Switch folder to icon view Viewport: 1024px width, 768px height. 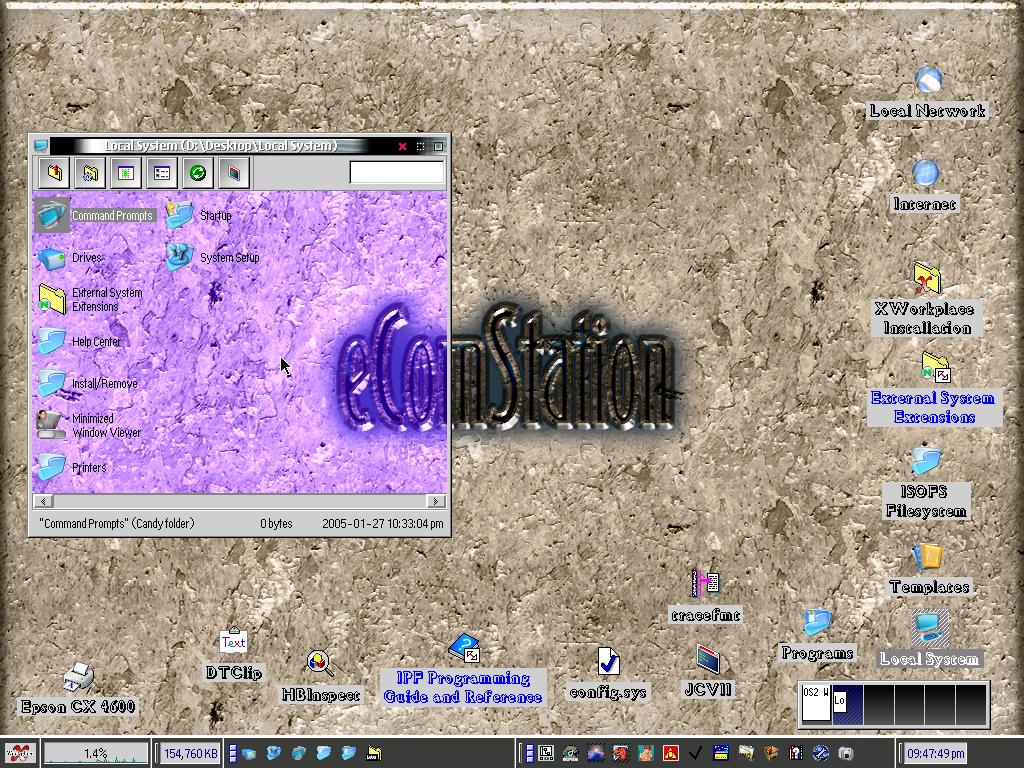(125, 173)
